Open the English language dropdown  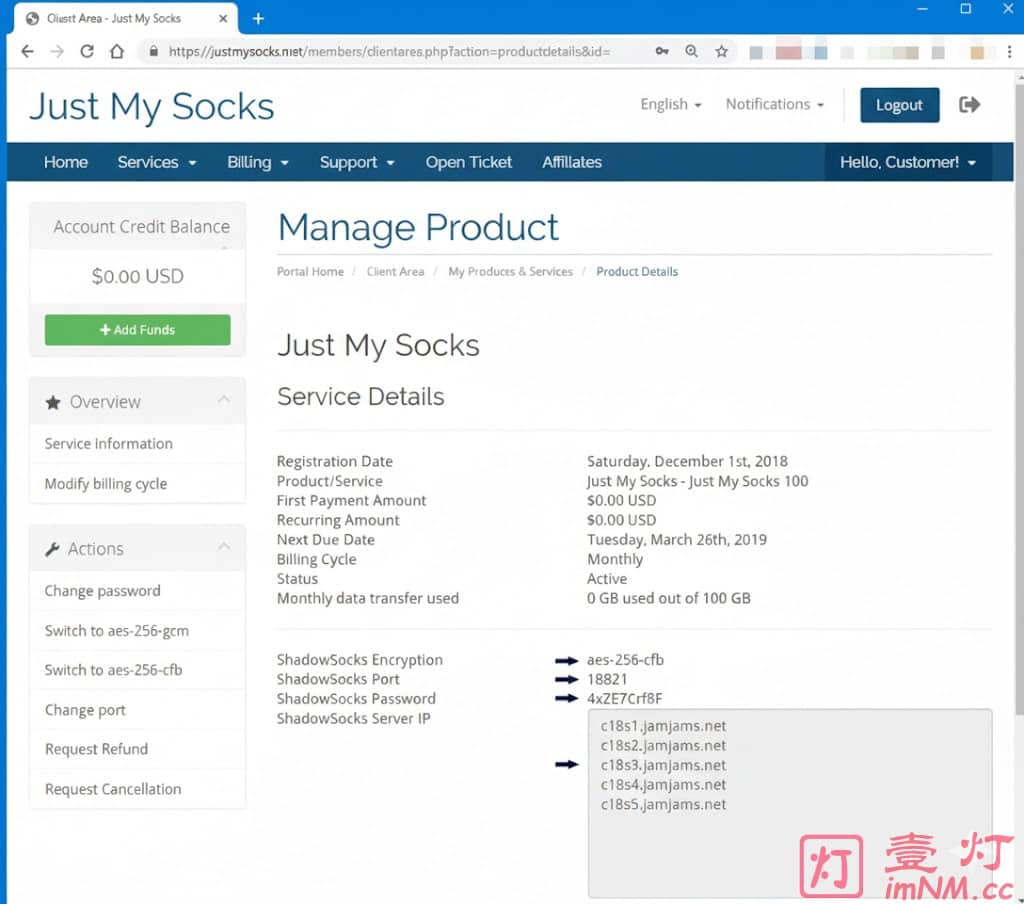click(670, 104)
